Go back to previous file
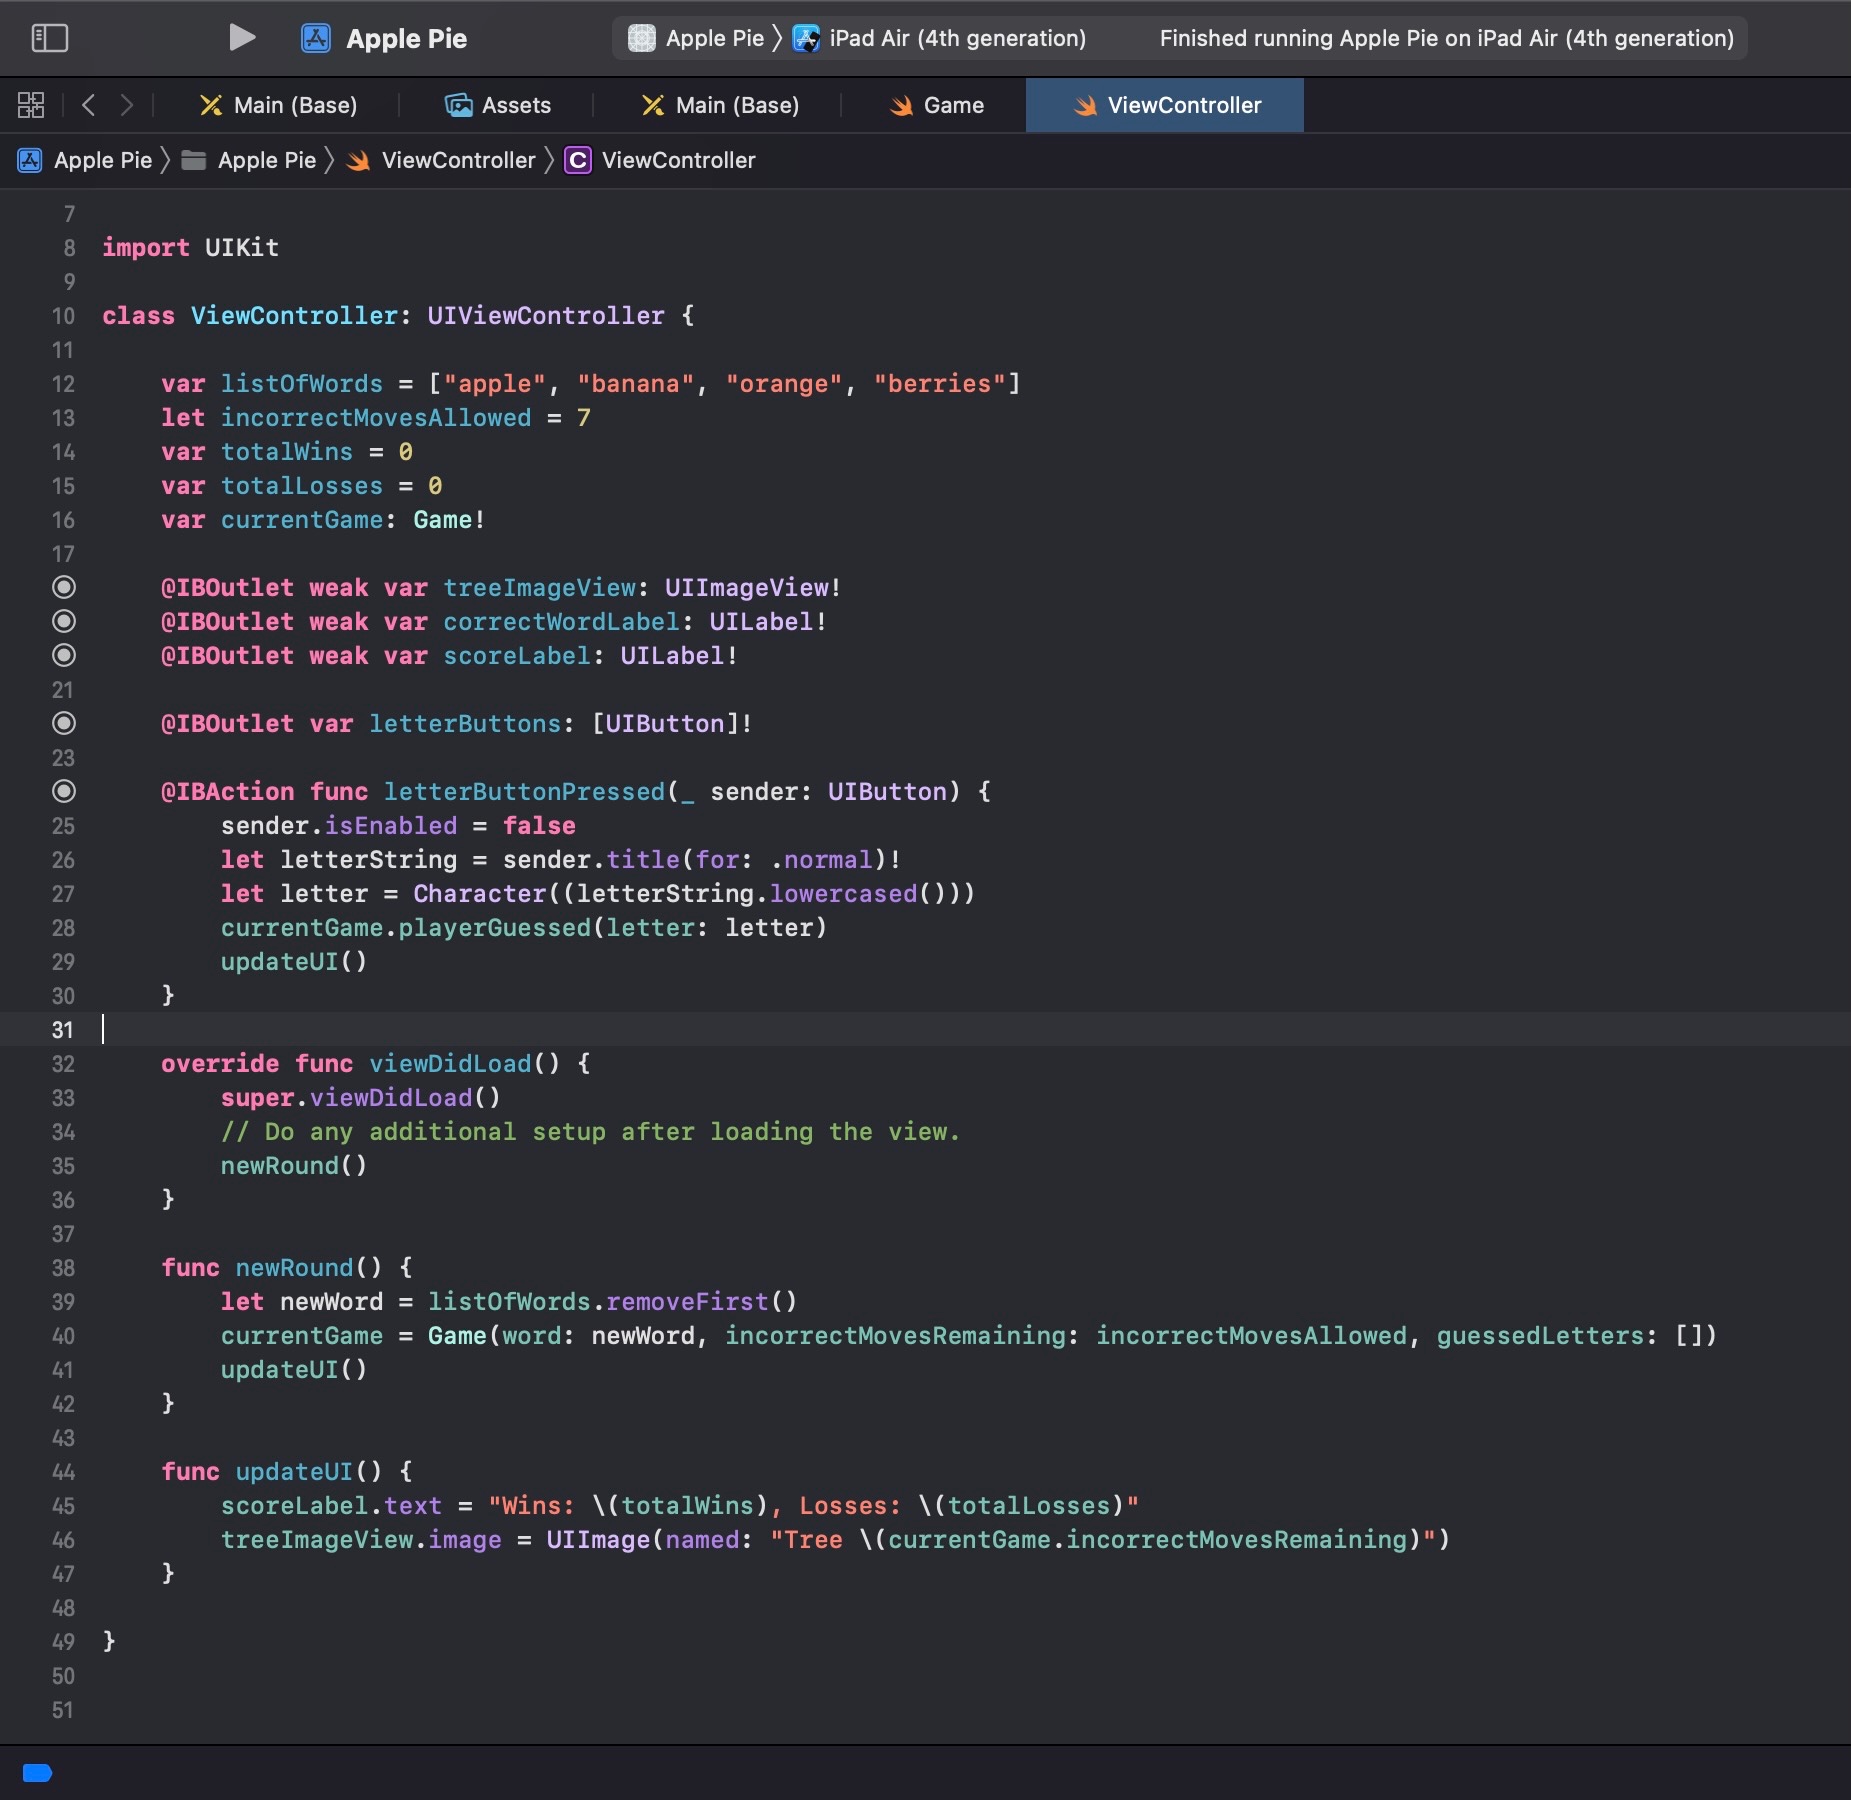Screen dimensions: 1851x1800 88,105
